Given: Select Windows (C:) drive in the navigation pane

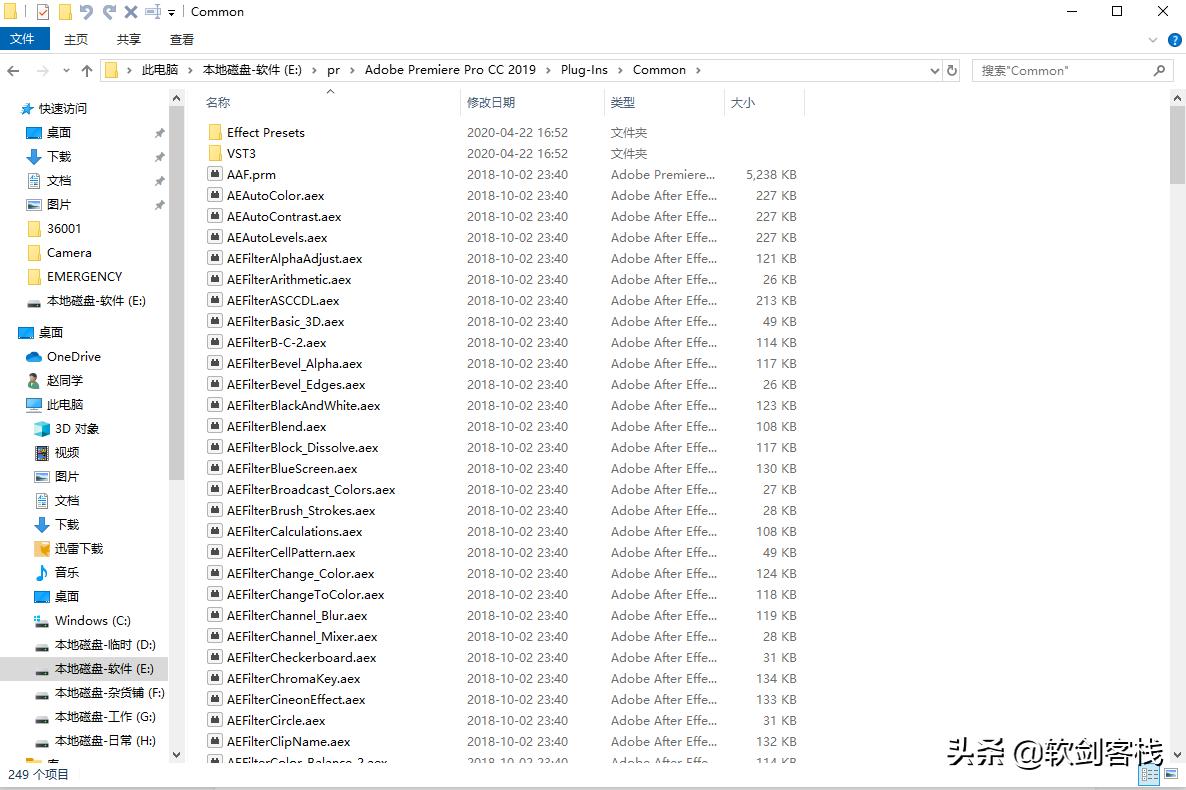Looking at the screenshot, I should point(92,621).
